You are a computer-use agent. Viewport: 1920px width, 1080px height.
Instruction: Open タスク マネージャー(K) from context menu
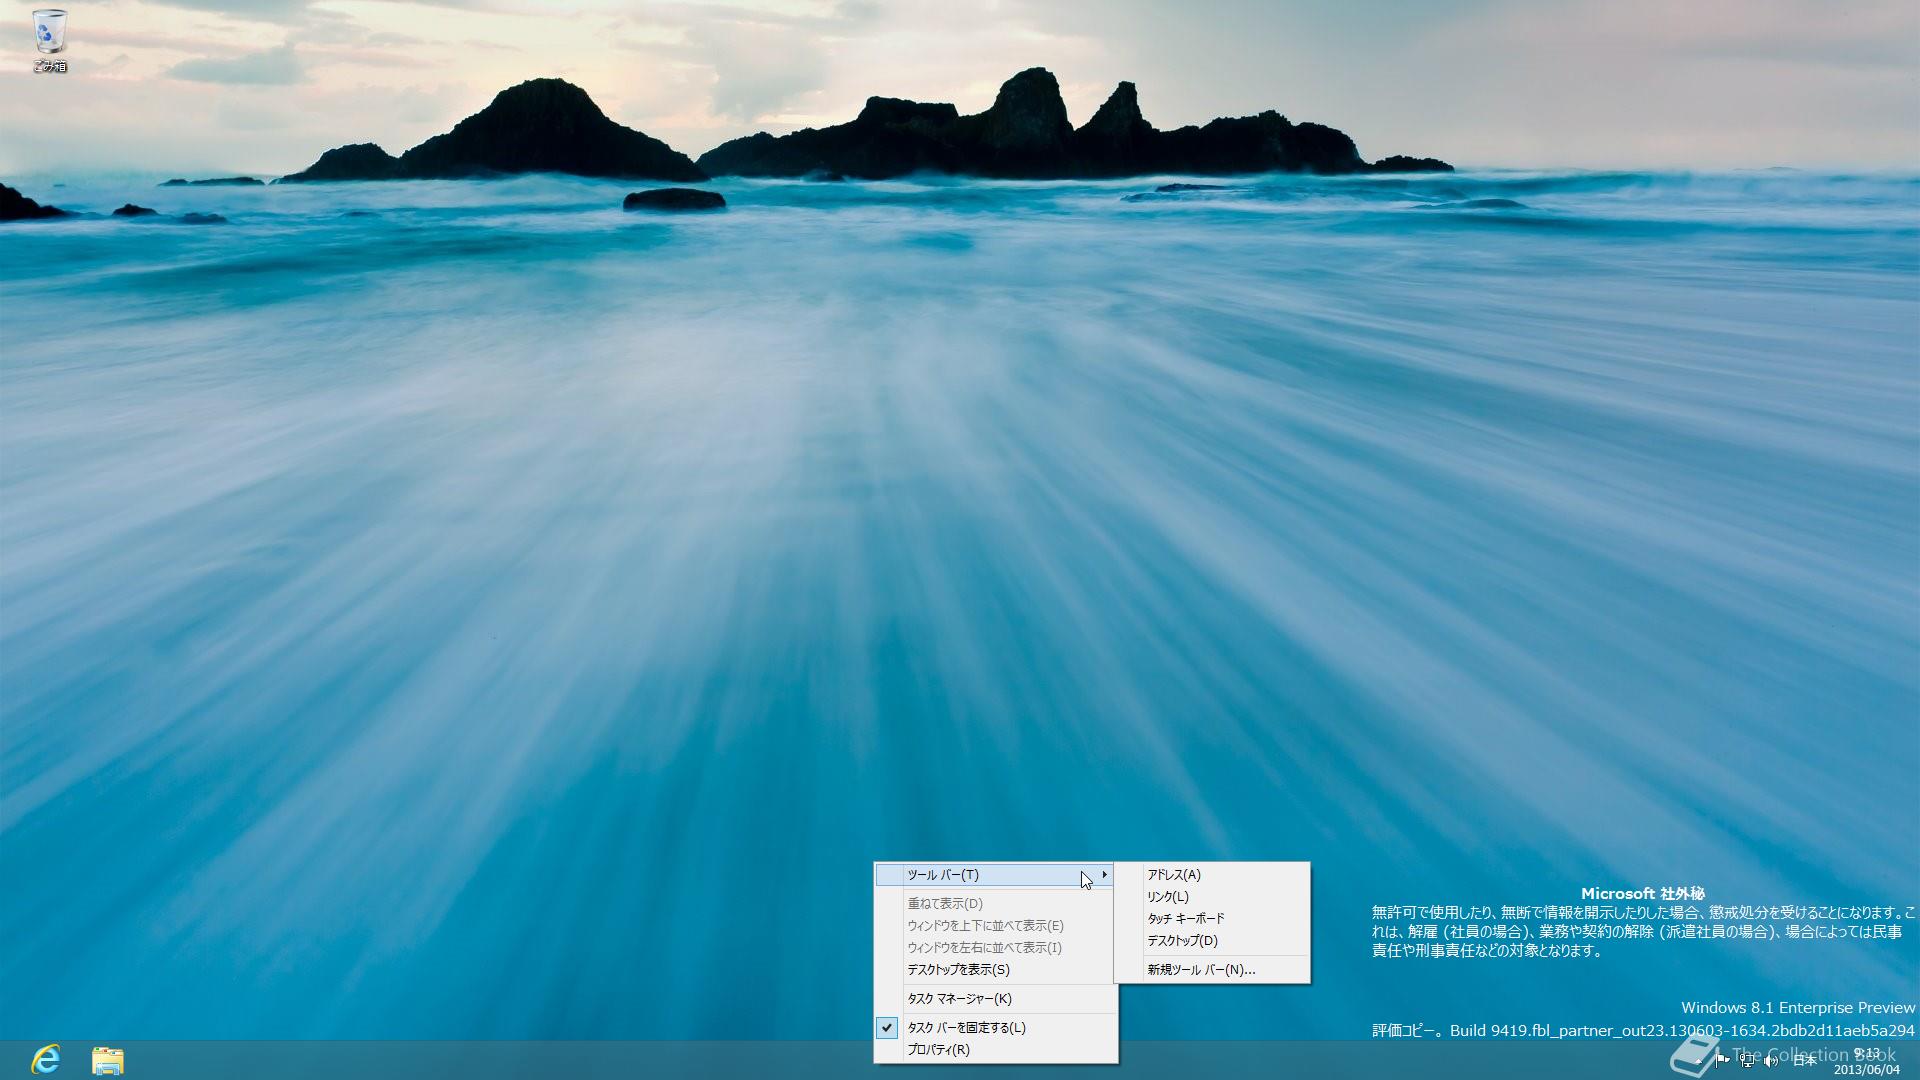point(995,999)
